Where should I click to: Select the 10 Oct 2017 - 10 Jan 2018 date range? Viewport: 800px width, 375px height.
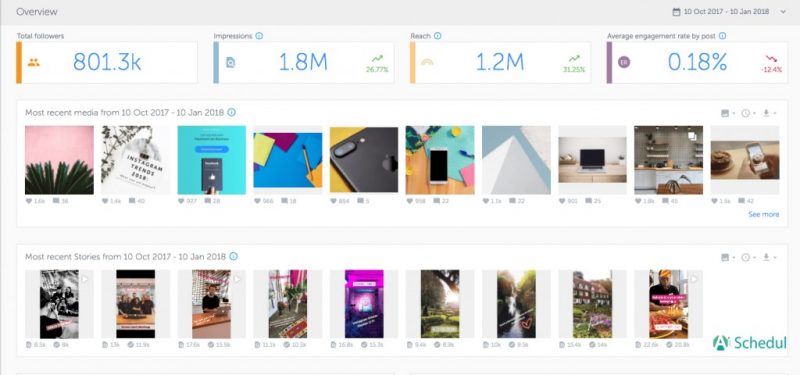coord(727,12)
